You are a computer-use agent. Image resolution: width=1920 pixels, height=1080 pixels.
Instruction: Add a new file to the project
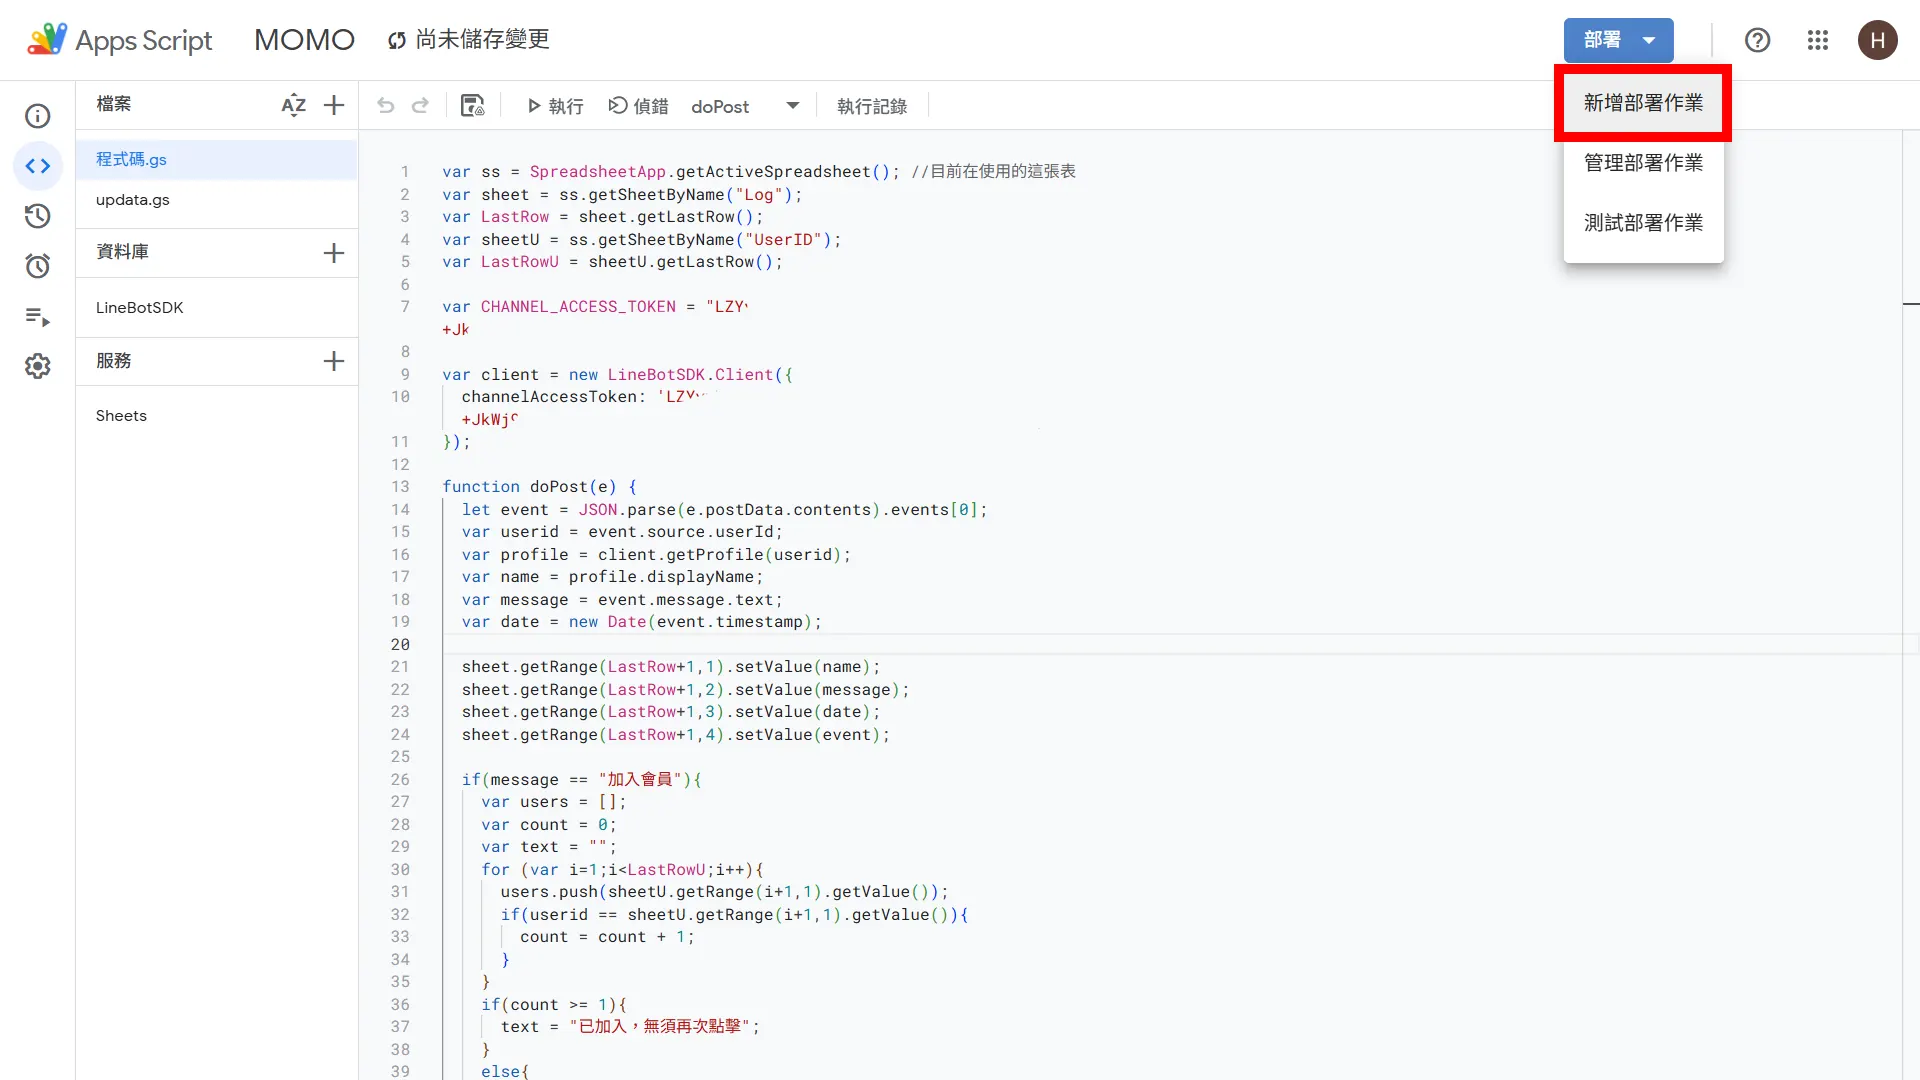coord(333,104)
